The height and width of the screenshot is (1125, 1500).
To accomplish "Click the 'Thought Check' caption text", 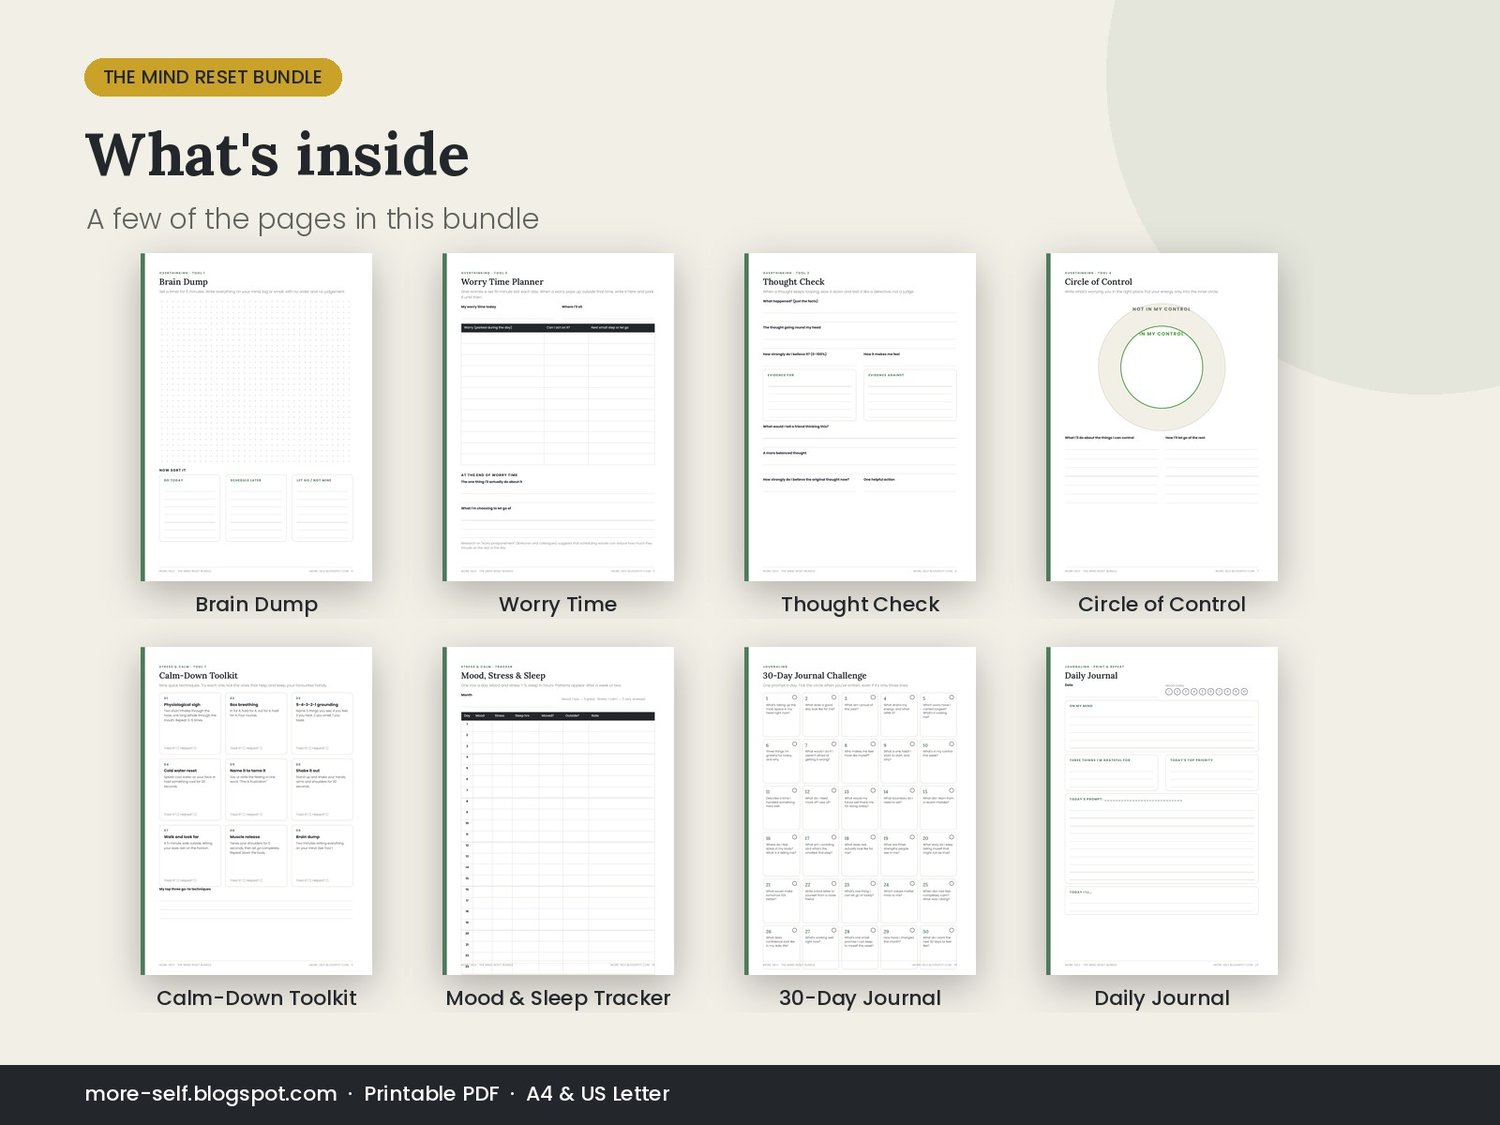I will pyautogui.click(x=860, y=604).
